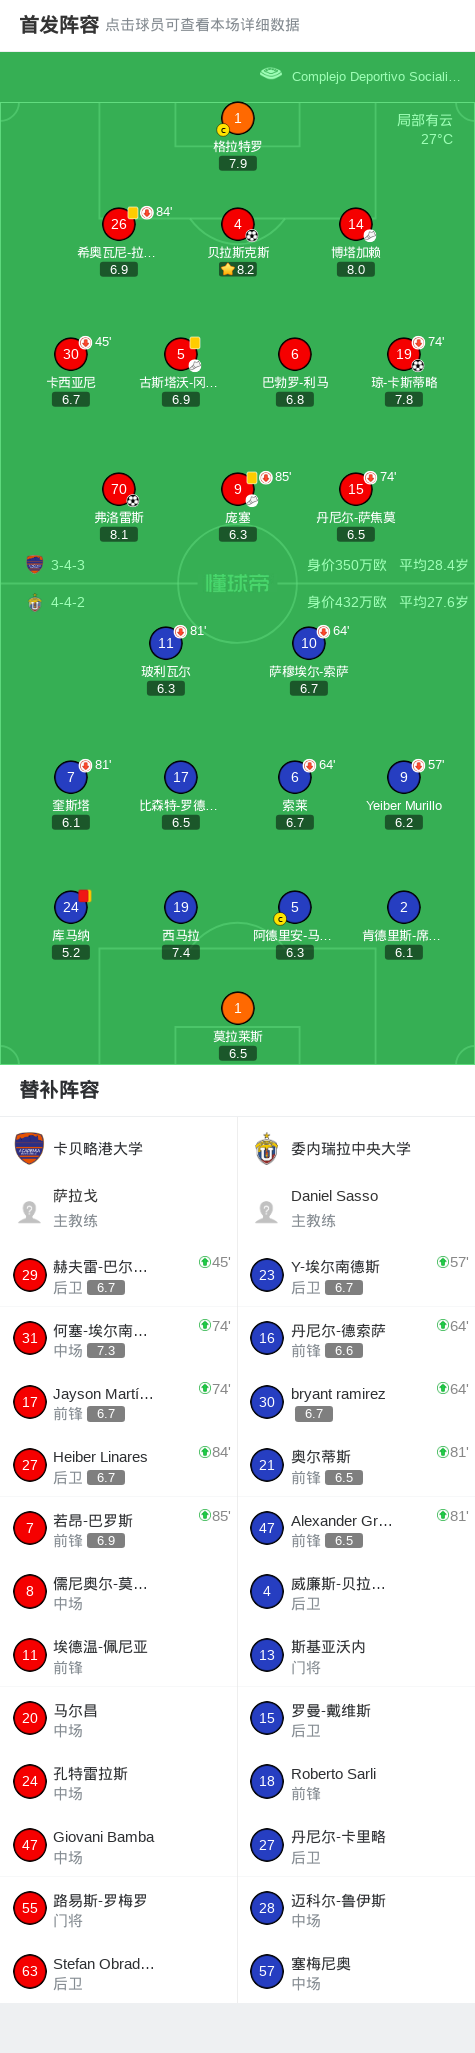Open coach 萨拉戈 avatar placeholder
This screenshot has height=2053, width=475.
[x=30, y=1212]
